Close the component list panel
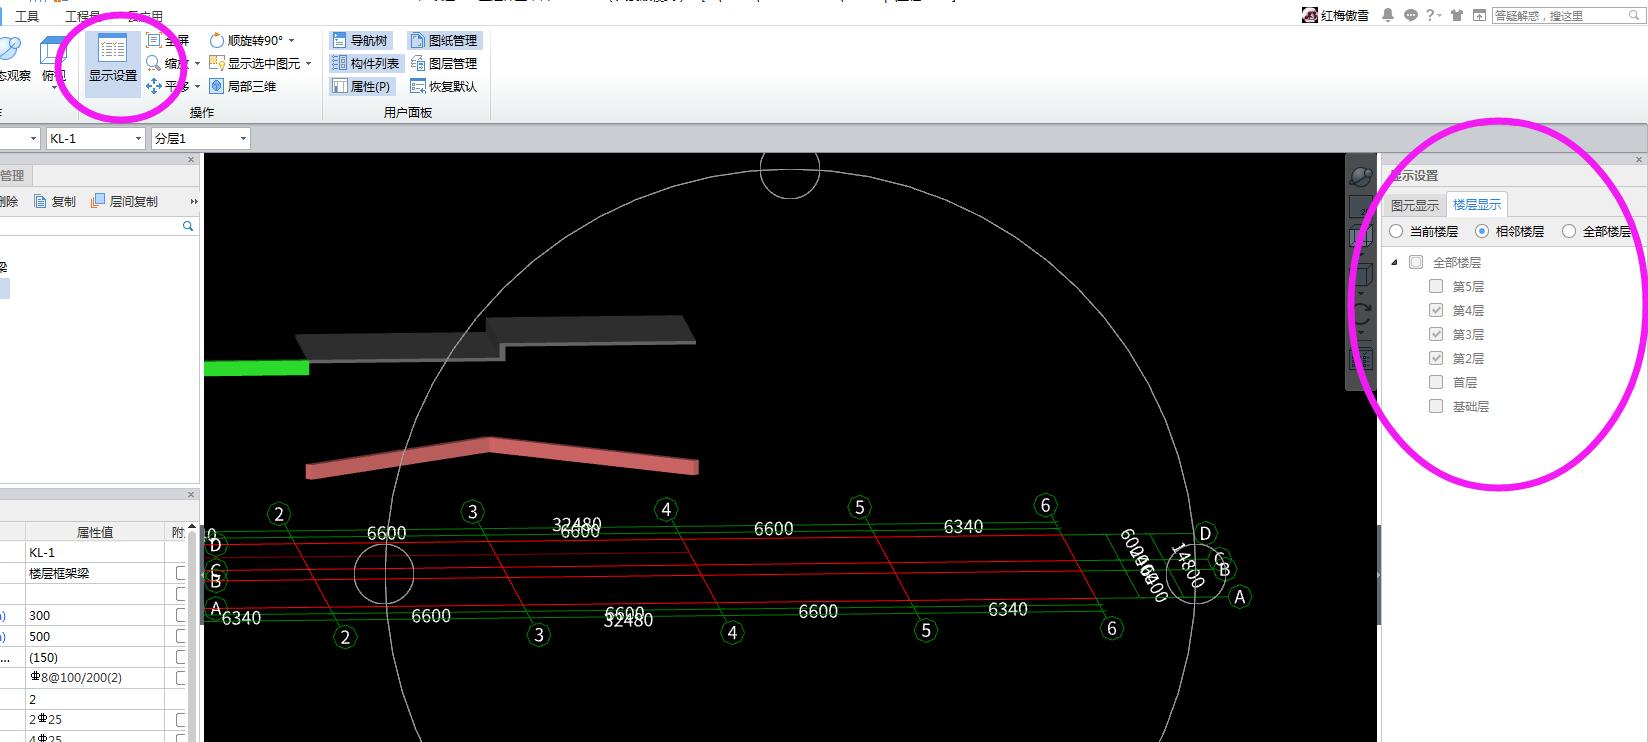 191,160
